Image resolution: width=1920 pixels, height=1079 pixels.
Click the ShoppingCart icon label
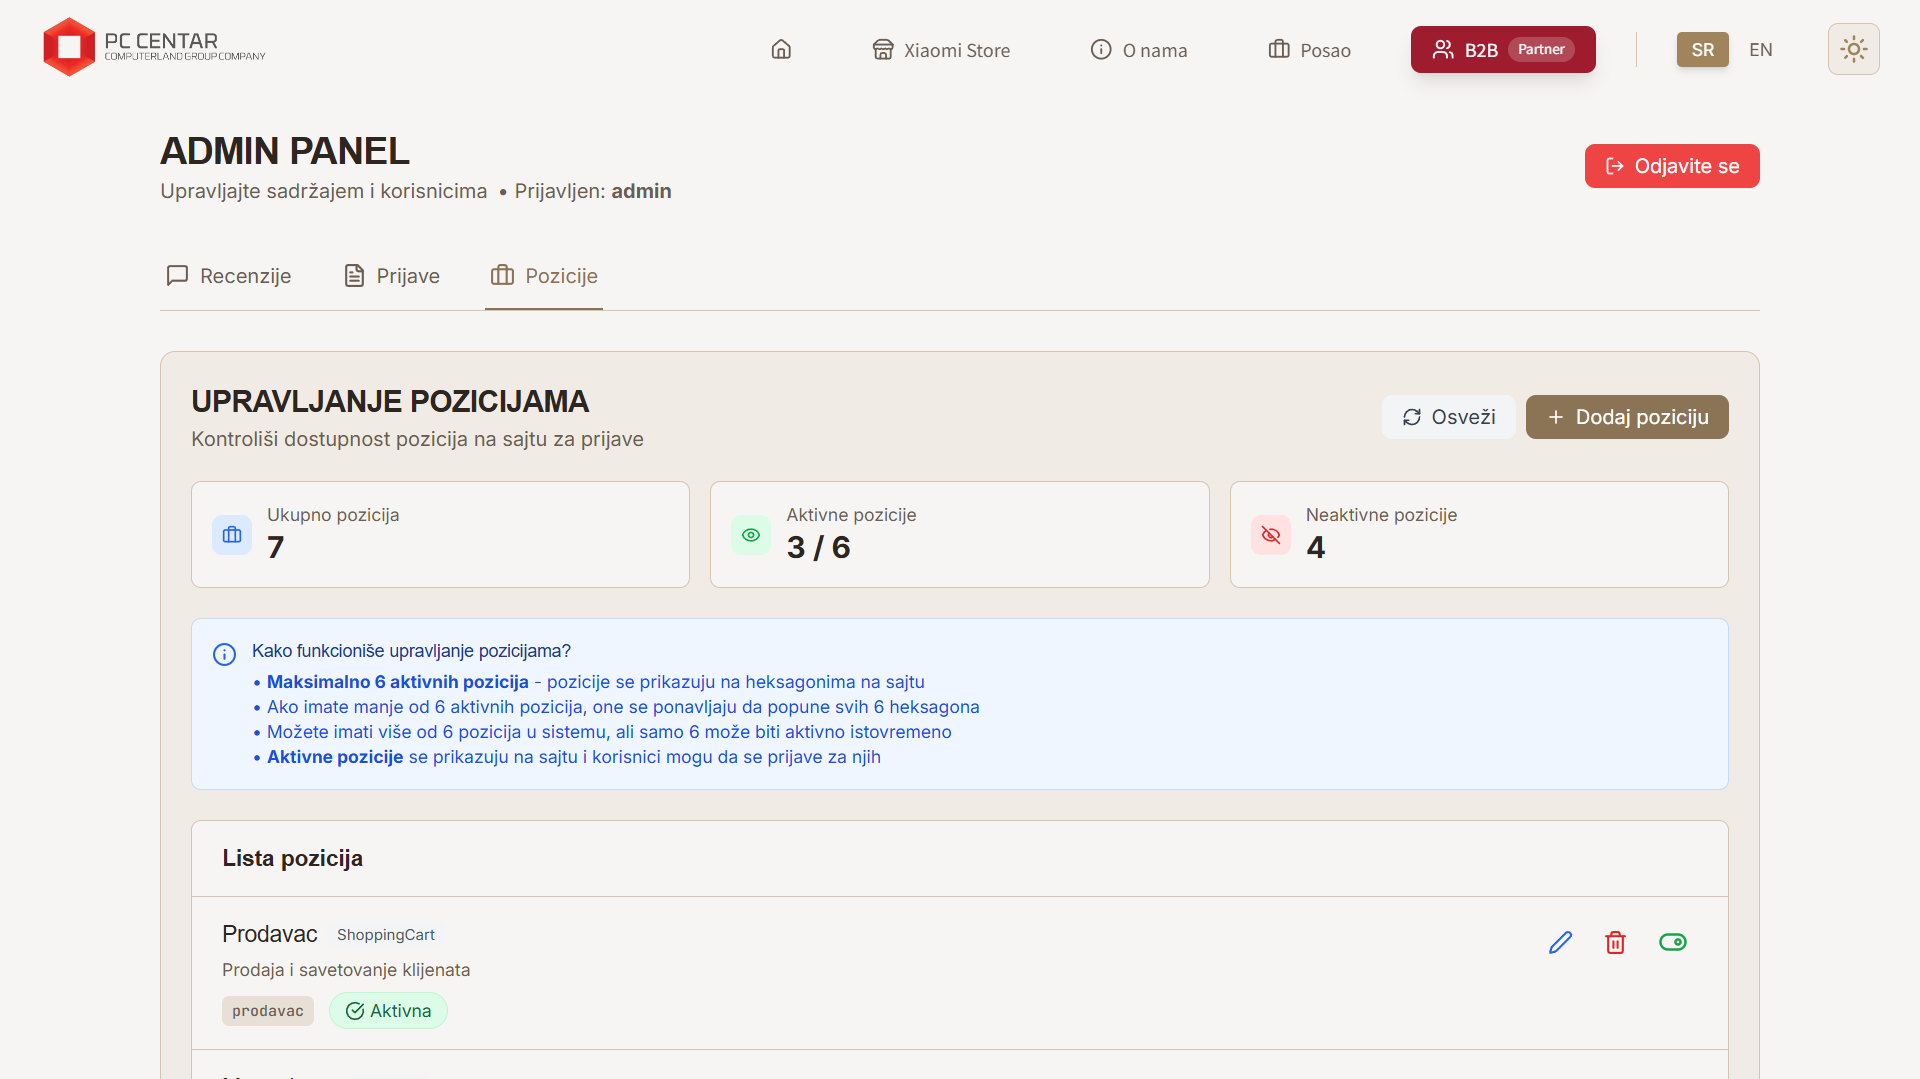386,935
